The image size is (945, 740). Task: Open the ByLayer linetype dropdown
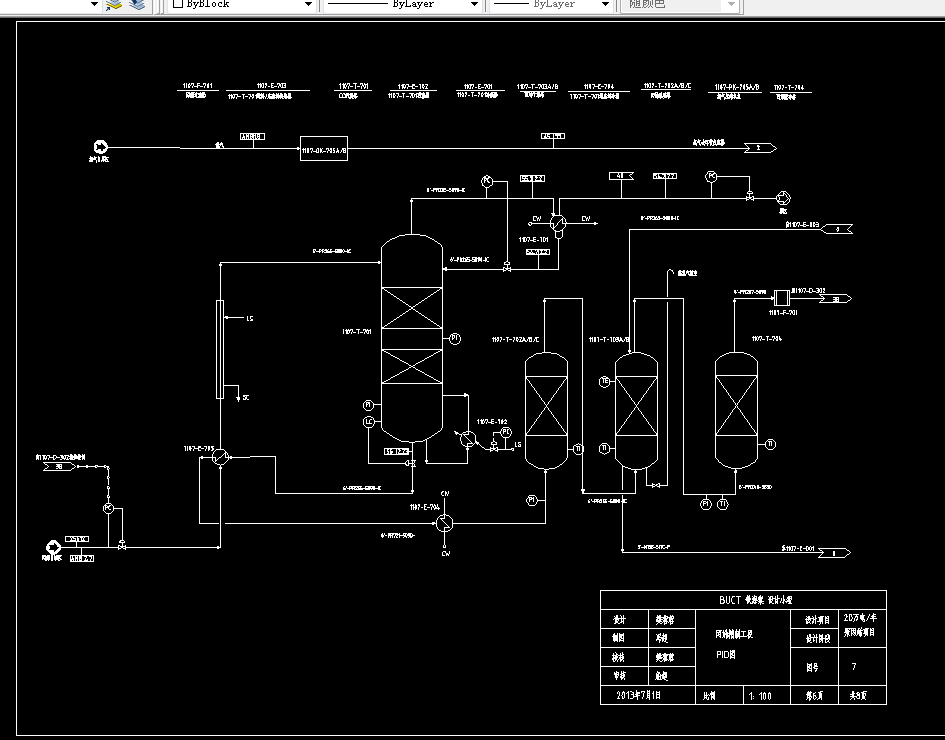coord(403,4)
